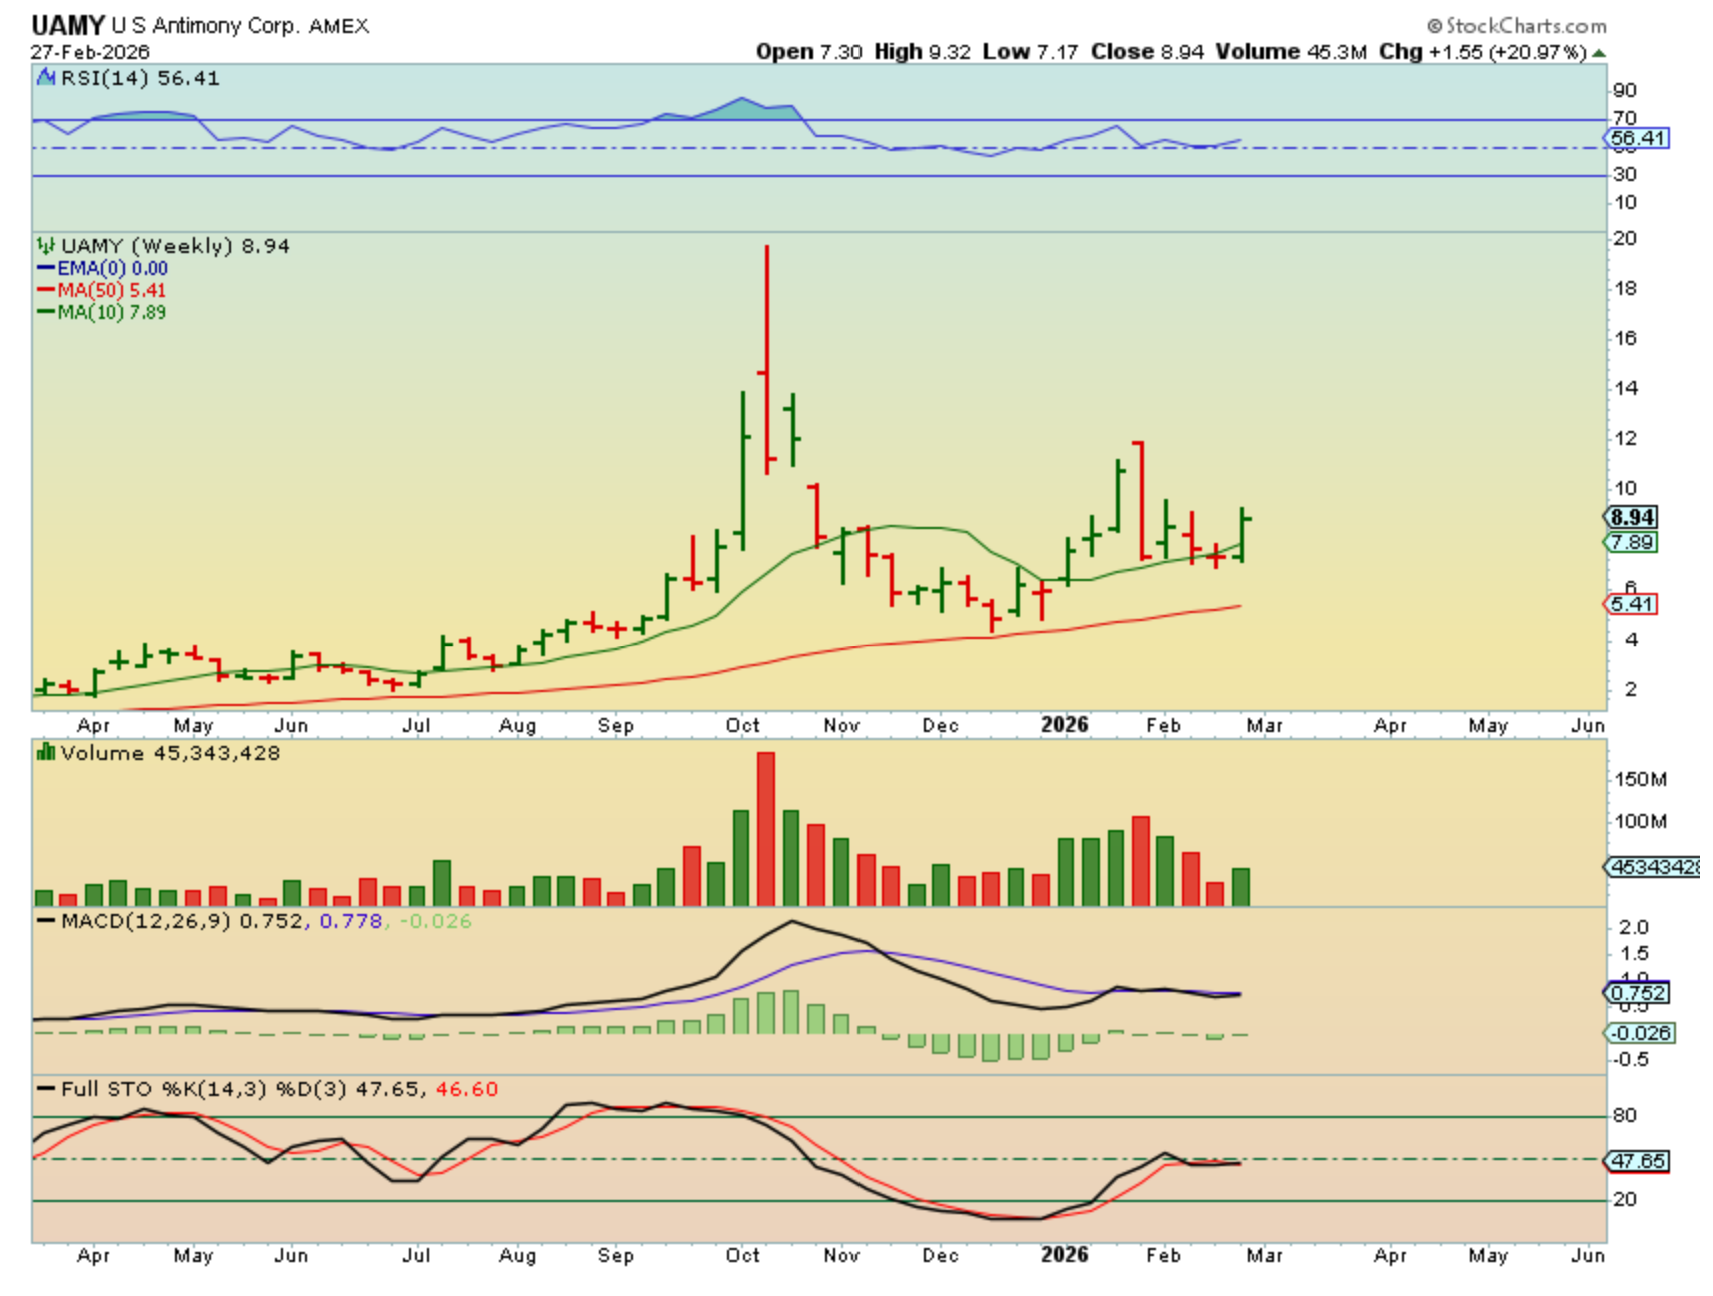
Task: Click the Volume 45.3M value in header
Action: [x=1291, y=52]
